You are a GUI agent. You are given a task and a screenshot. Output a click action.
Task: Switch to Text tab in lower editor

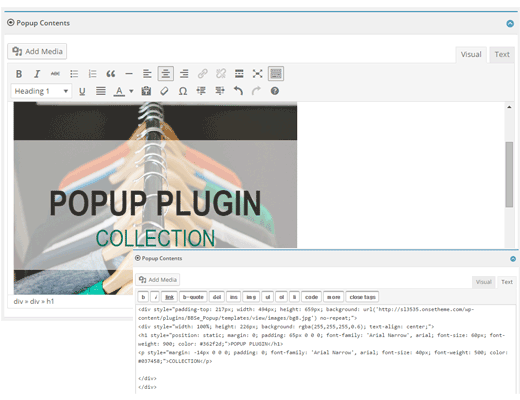pos(507,282)
